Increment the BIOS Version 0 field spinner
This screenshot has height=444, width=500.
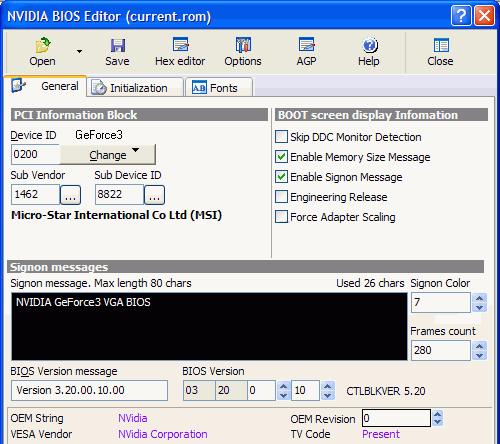[x=283, y=386]
